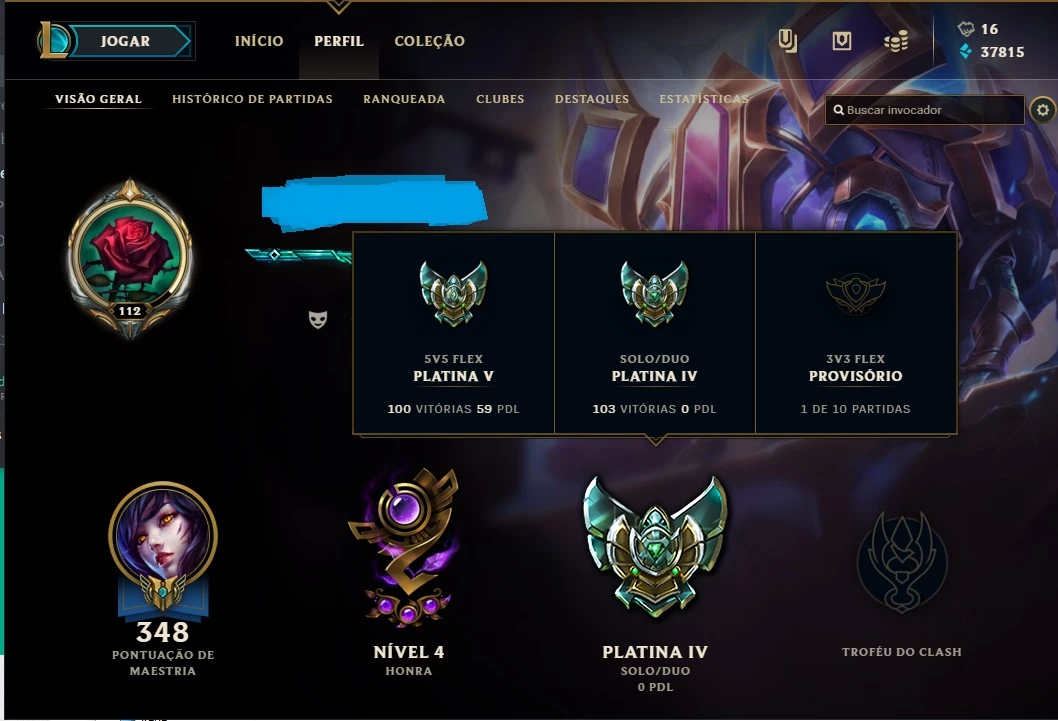This screenshot has height=721, width=1058.
Task: Open the loot inventory icon
Action: pyautogui.click(x=841, y=41)
